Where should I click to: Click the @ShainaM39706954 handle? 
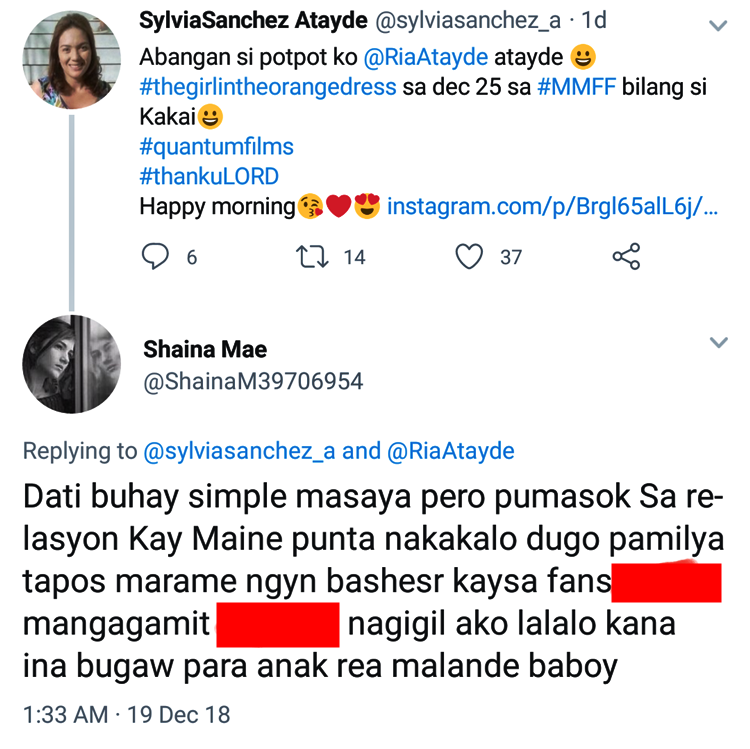[x=253, y=381]
